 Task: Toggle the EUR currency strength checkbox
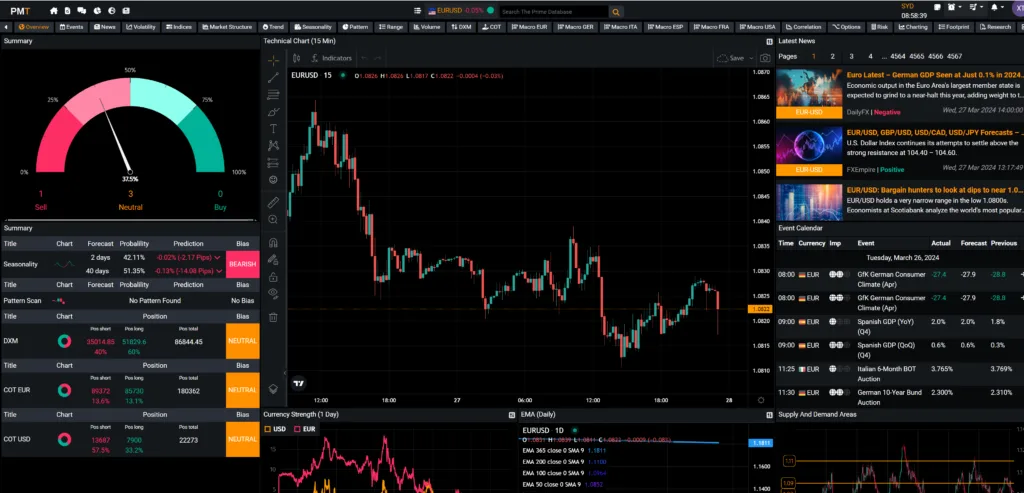pyautogui.click(x=297, y=429)
